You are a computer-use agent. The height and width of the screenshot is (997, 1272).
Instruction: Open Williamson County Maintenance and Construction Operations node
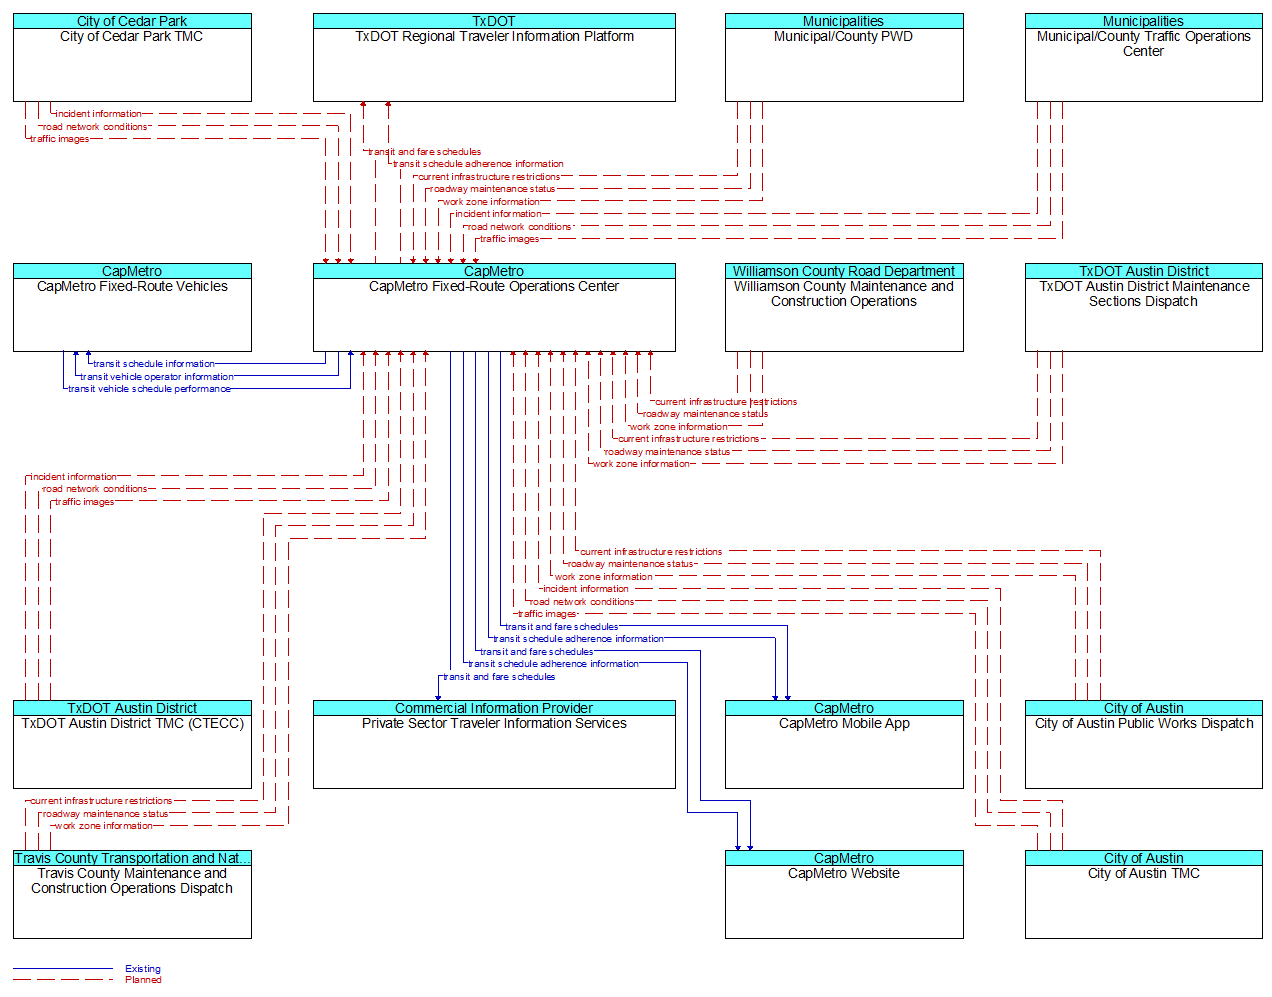tap(844, 307)
